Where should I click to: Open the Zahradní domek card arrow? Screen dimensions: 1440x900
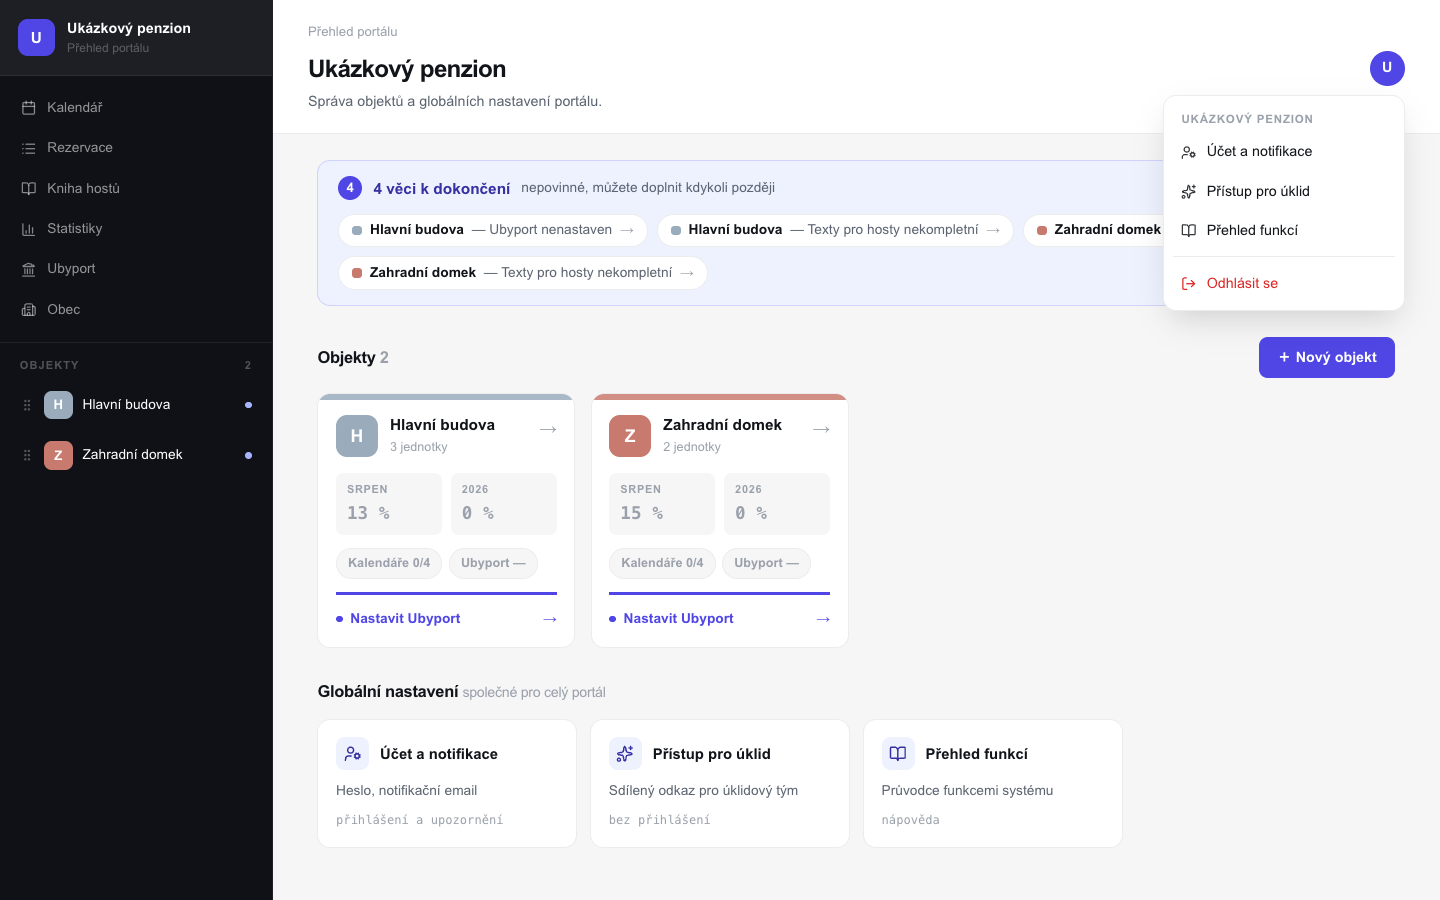coord(821,429)
